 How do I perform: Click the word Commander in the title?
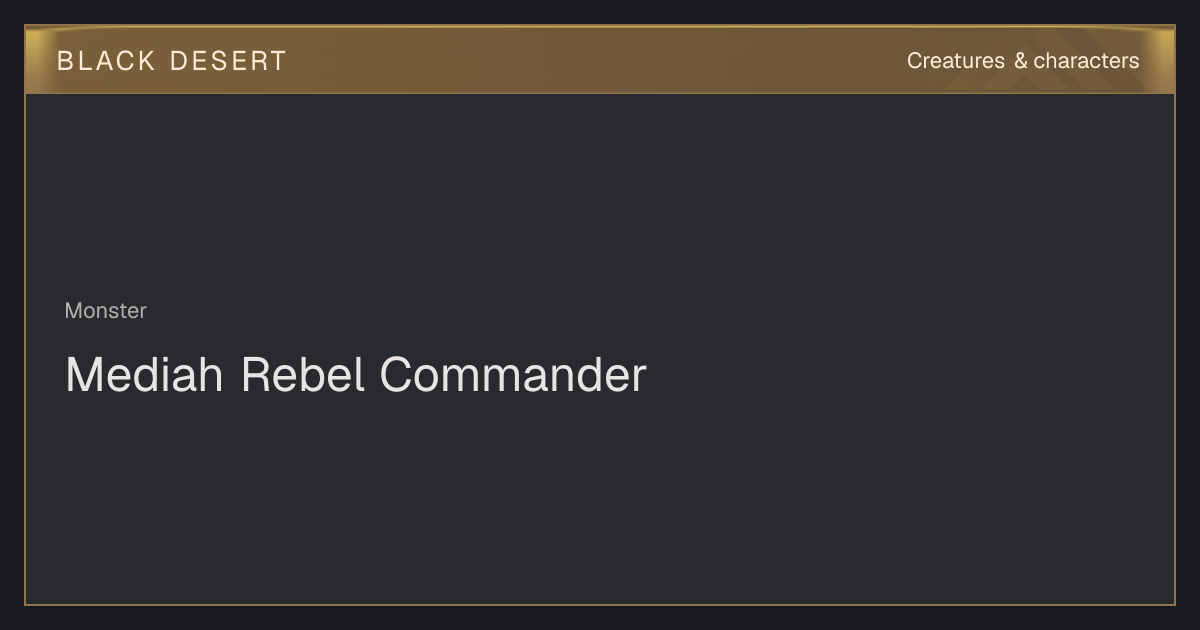click(x=513, y=375)
